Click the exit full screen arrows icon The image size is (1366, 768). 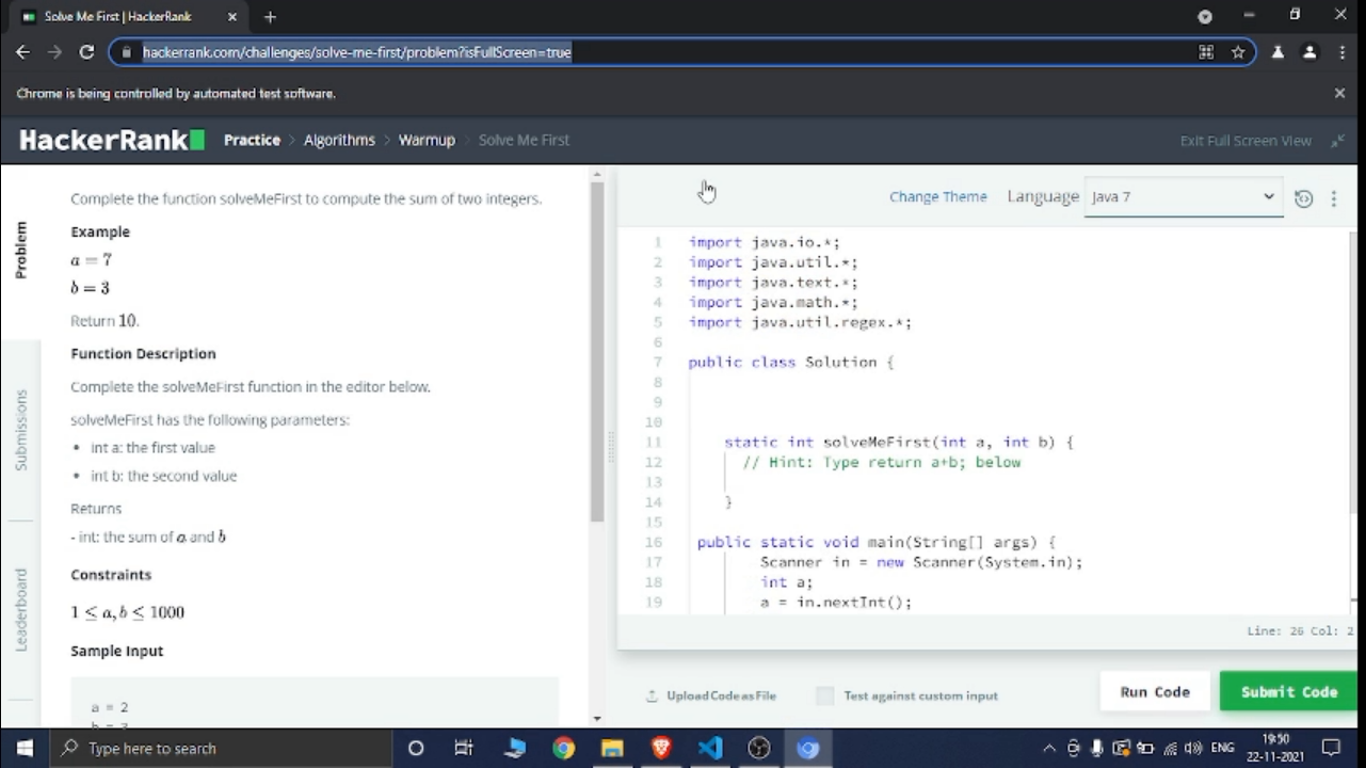point(1337,141)
